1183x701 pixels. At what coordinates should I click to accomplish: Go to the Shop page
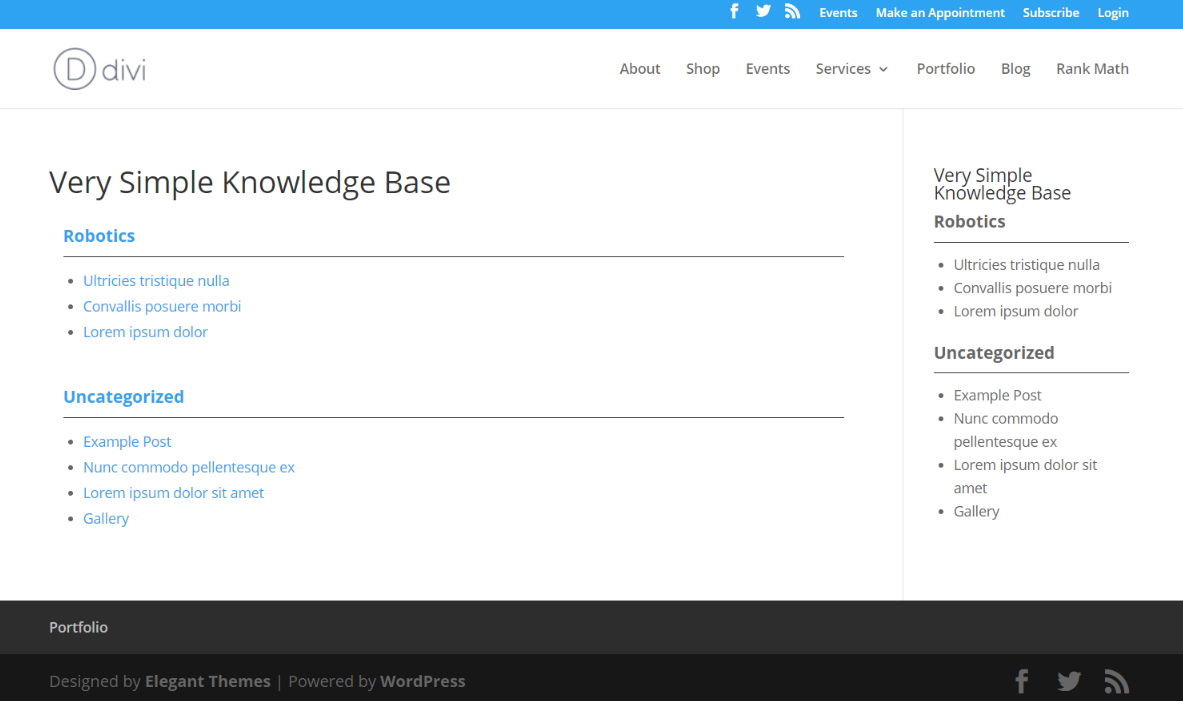pos(702,69)
